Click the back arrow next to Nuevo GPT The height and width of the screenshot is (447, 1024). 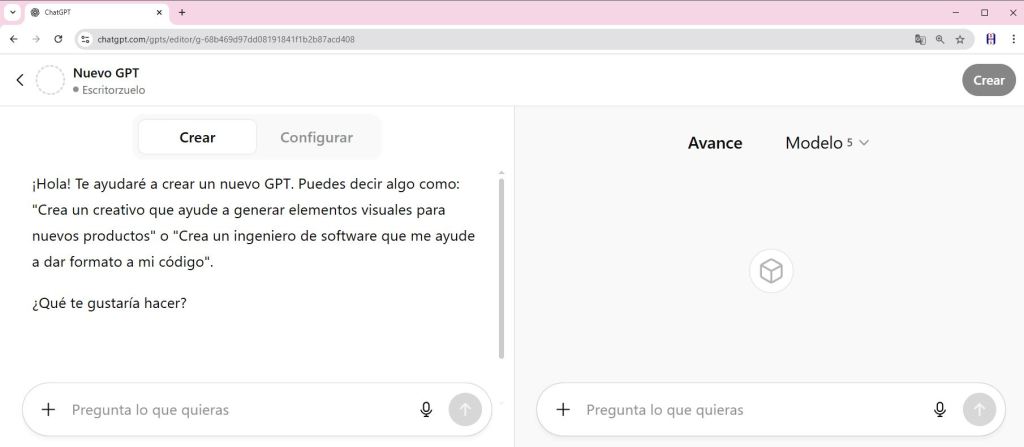point(20,80)
